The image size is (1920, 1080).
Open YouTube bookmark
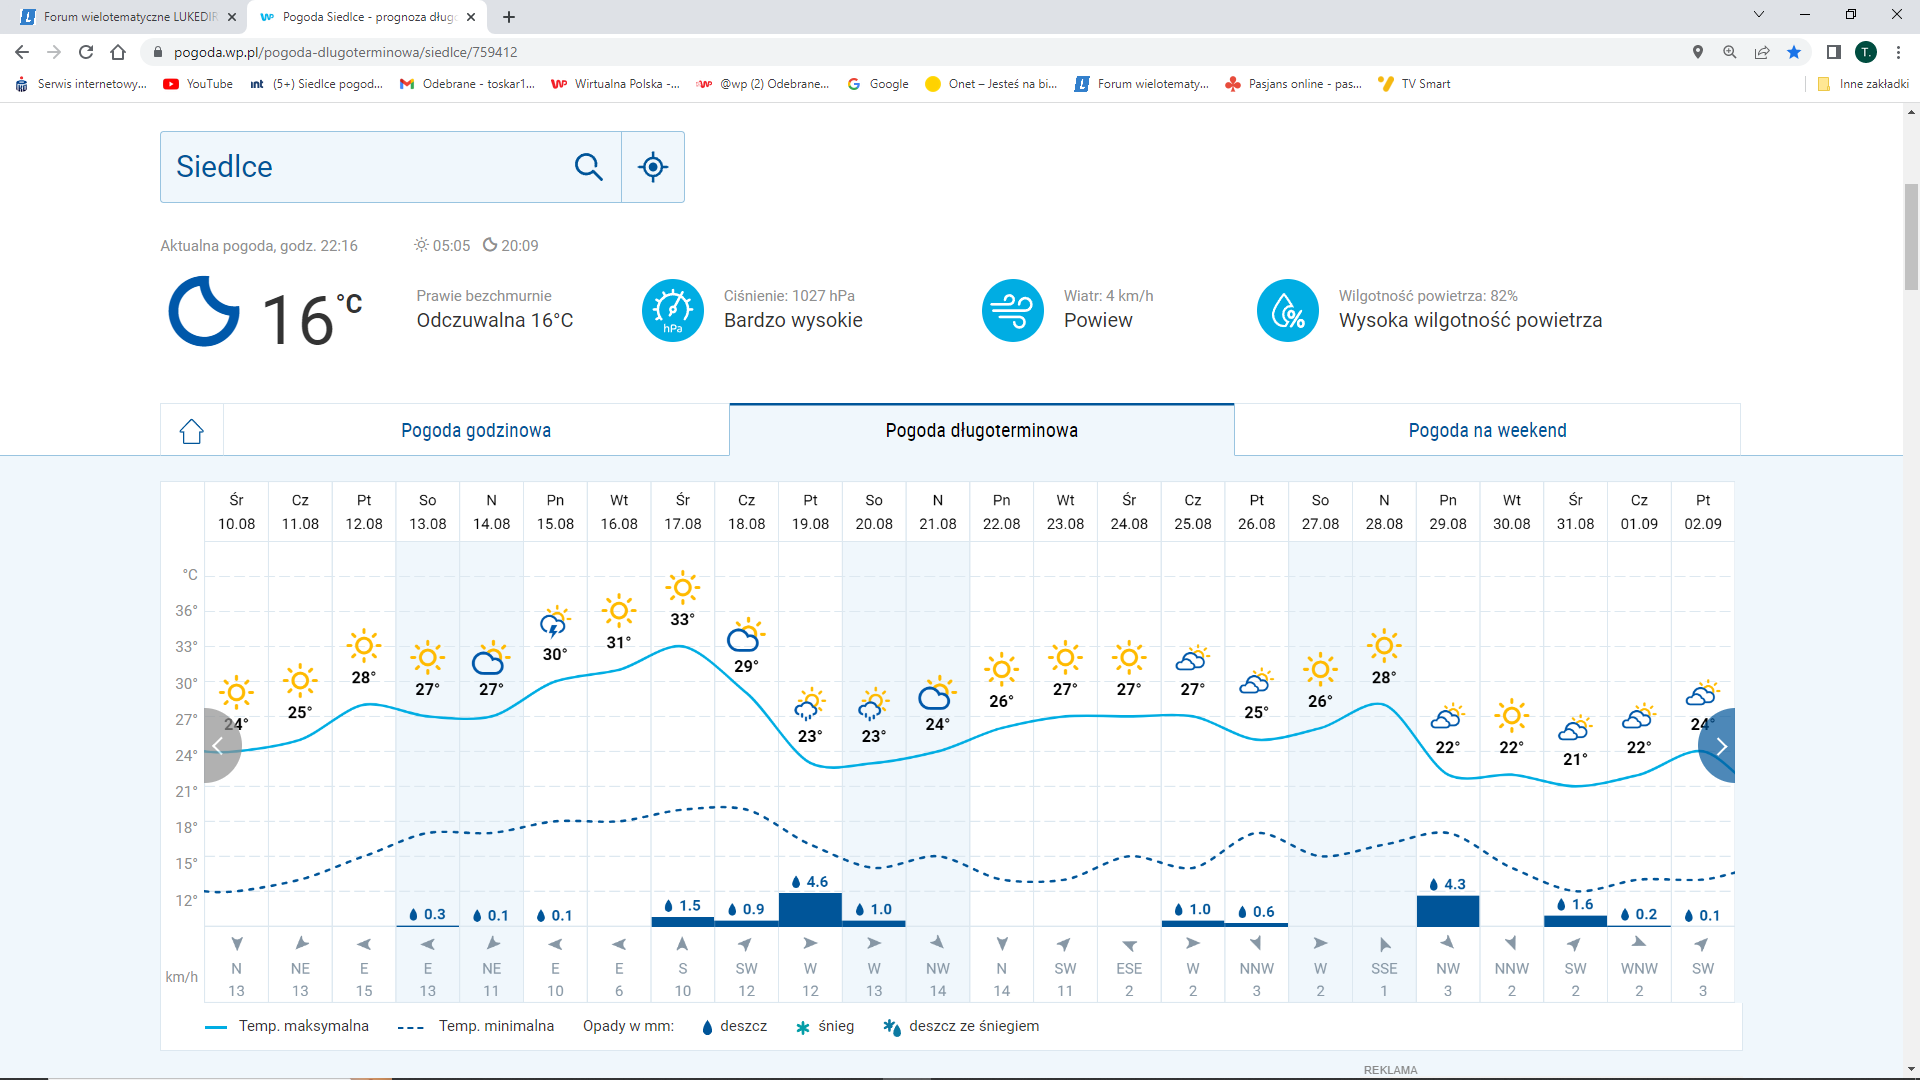198,84
